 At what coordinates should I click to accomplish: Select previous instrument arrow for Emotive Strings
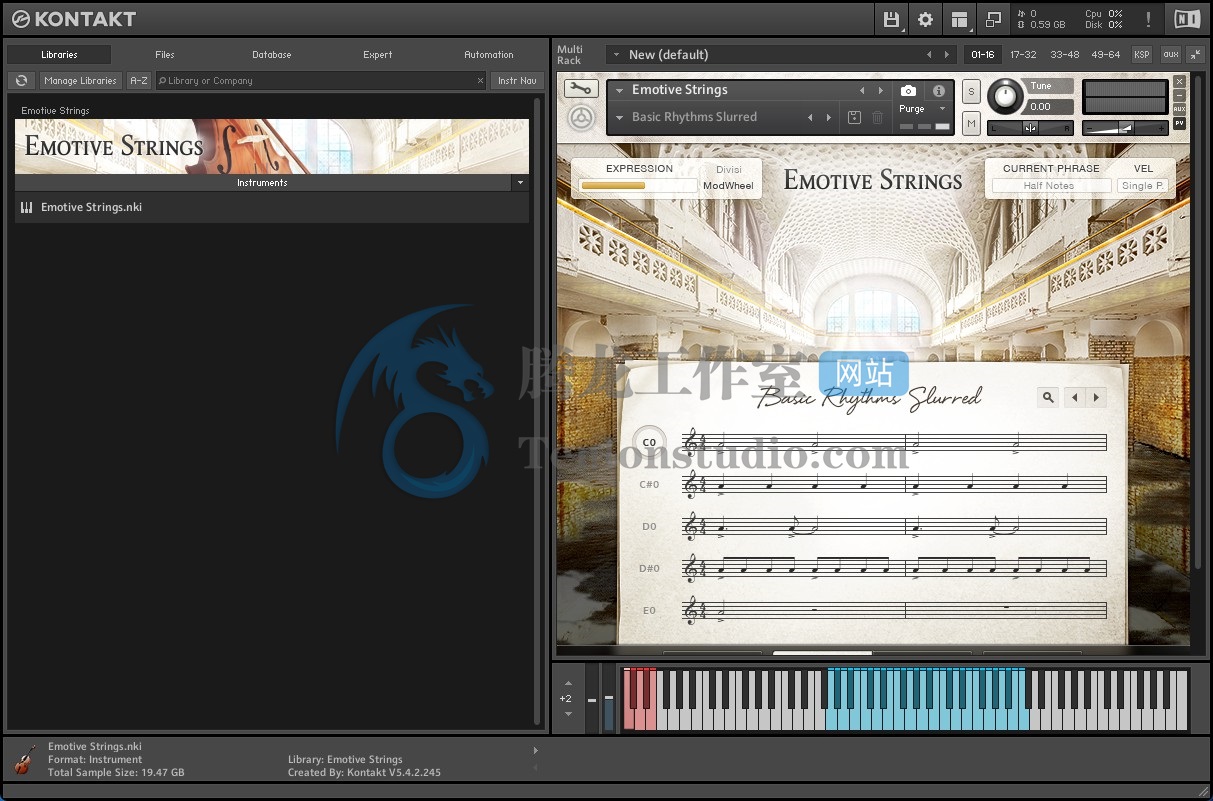pyautogui.click(x=862, y=91)
